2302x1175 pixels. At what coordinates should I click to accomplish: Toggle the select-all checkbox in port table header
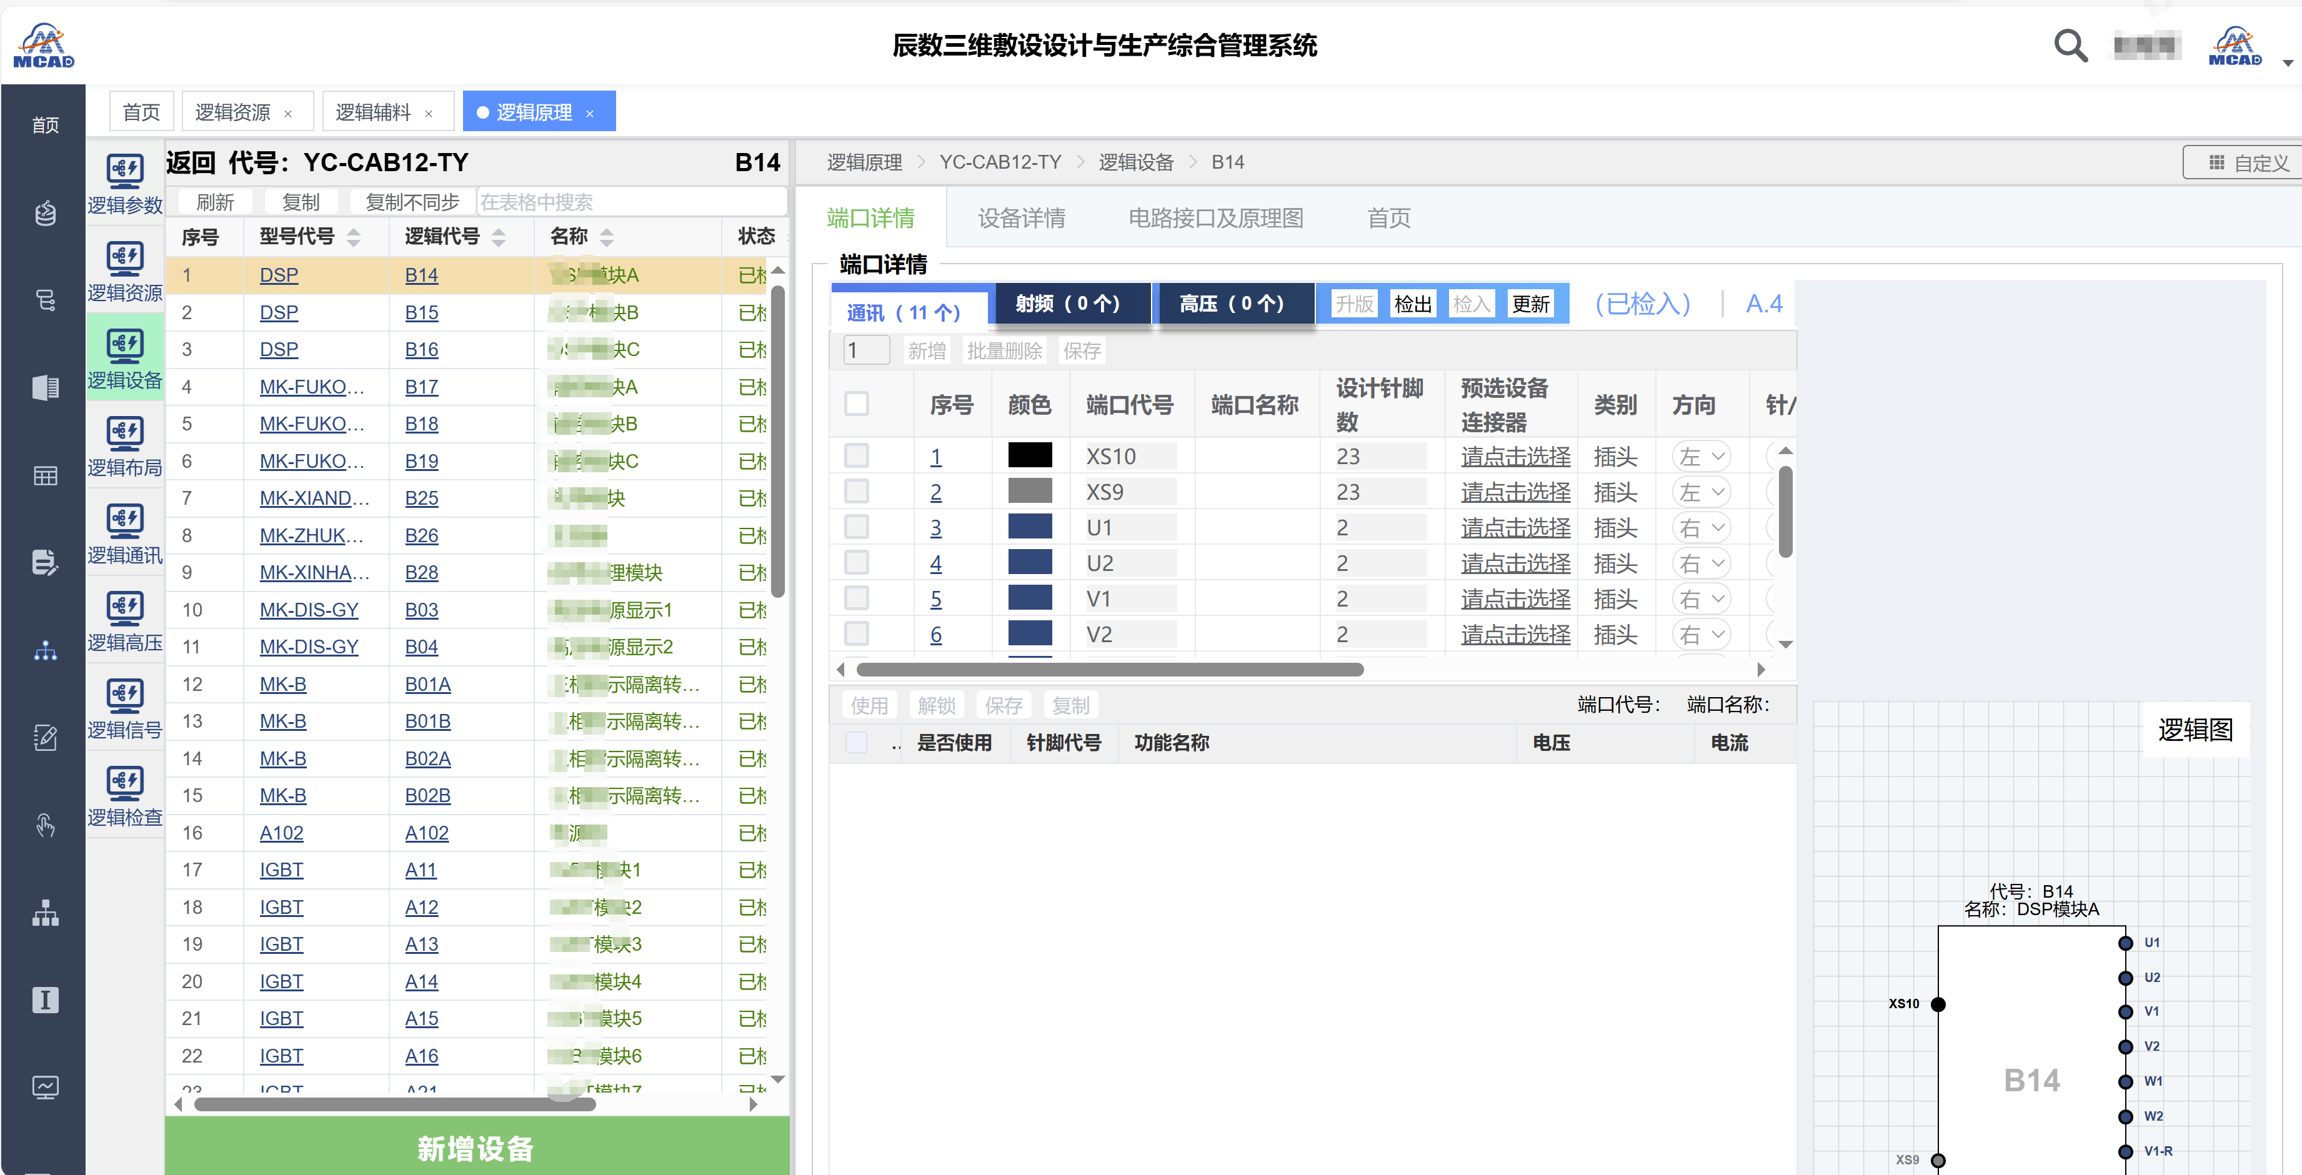[856, 404]
